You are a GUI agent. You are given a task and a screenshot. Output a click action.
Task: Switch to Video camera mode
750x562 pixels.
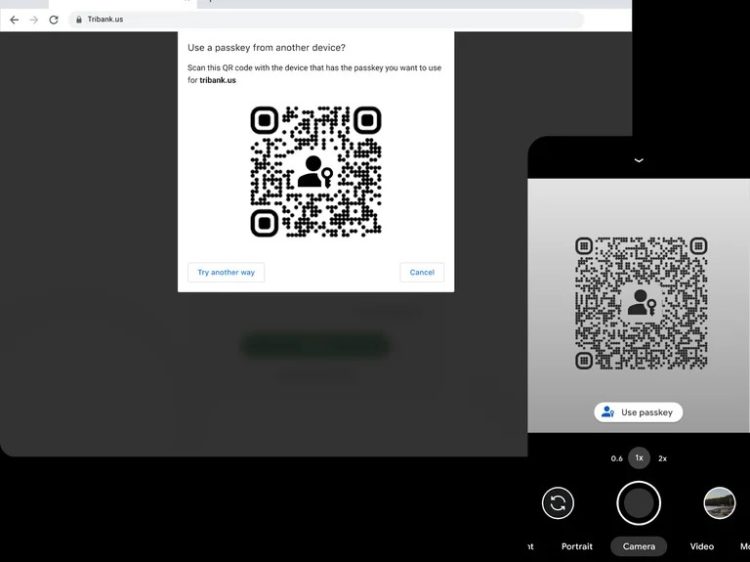(x=702, y=546)
